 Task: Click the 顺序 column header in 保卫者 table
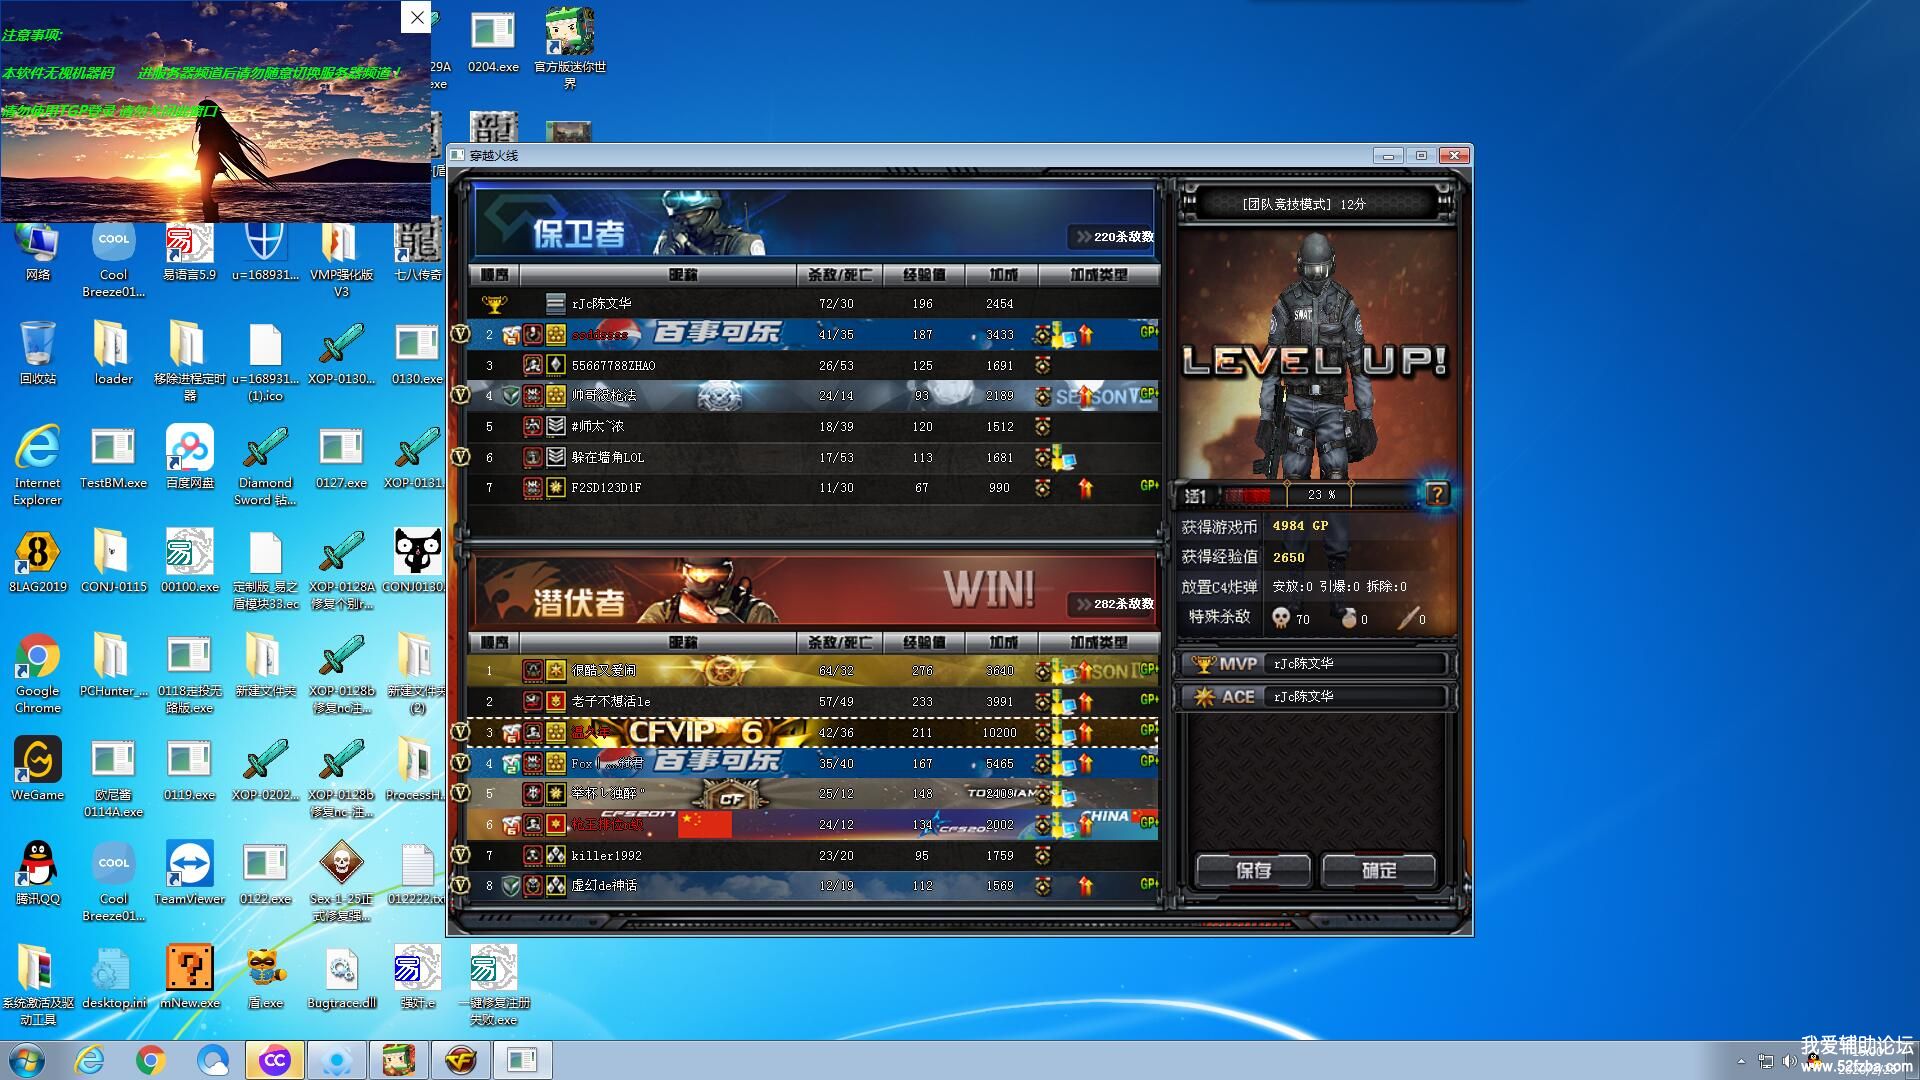coord(494,274)
